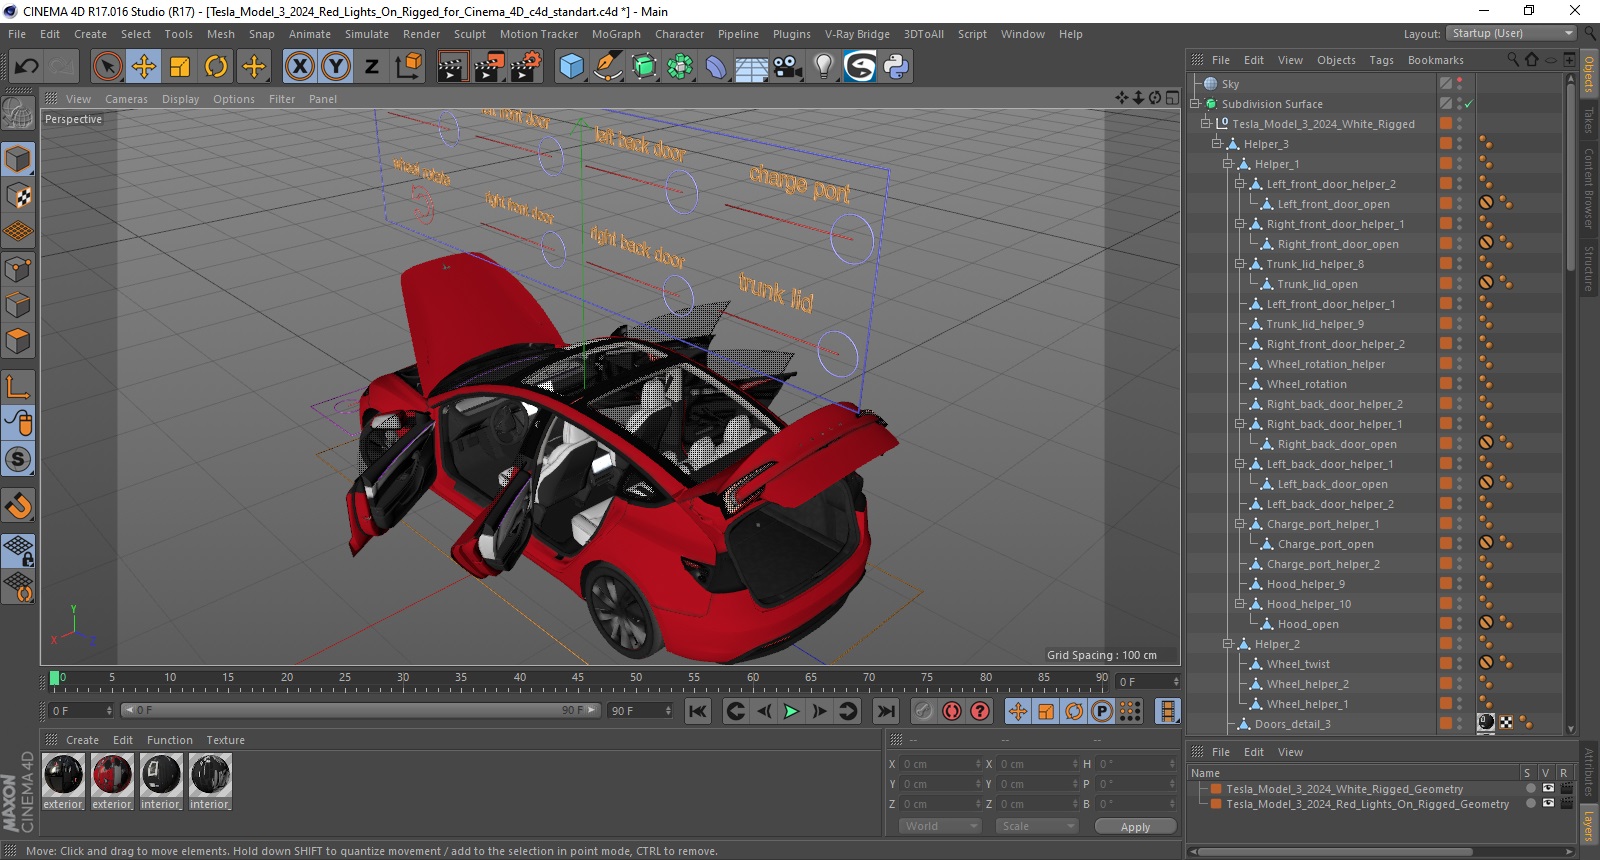Open the Character menu
This screenshot has height=860, width=1600.
click(680, 34)
